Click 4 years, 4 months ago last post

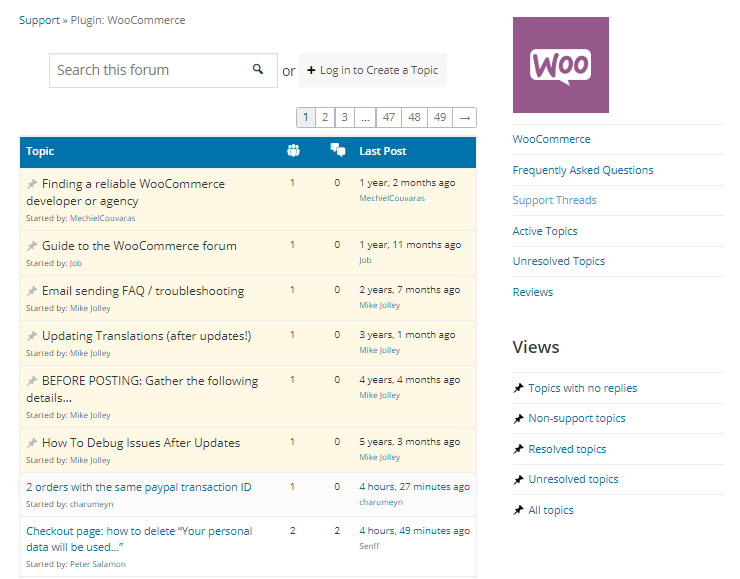pos(410,380)
